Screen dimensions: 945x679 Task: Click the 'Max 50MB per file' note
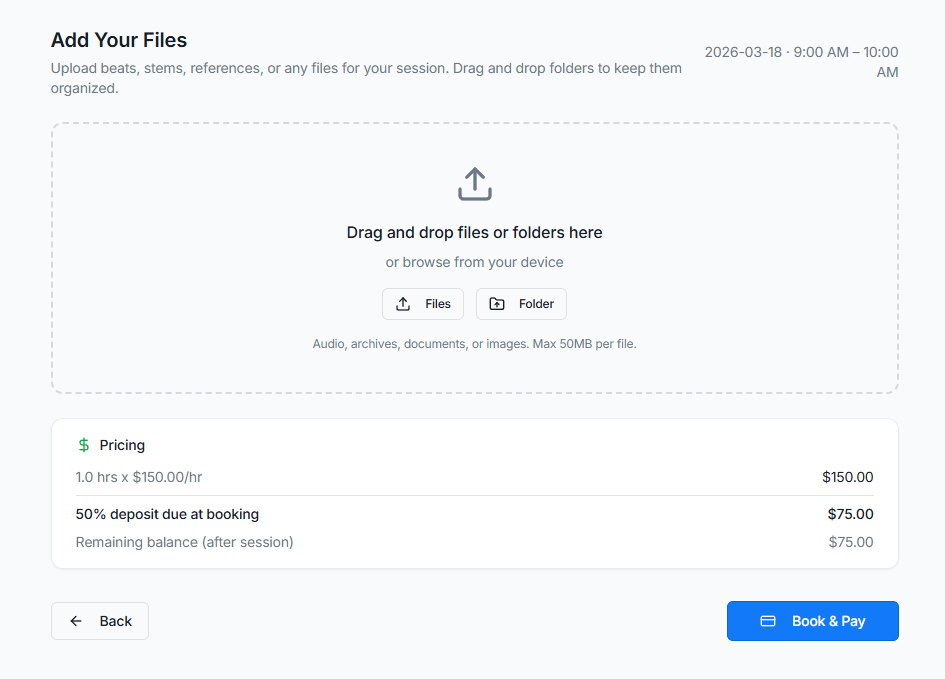pyautogui.click(x=584, y=344)
